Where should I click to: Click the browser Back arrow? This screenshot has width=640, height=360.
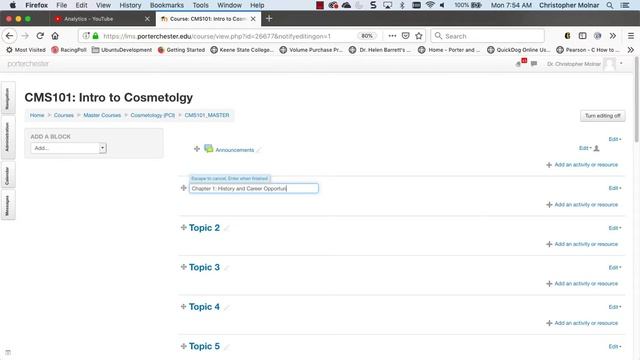[9, 36]
